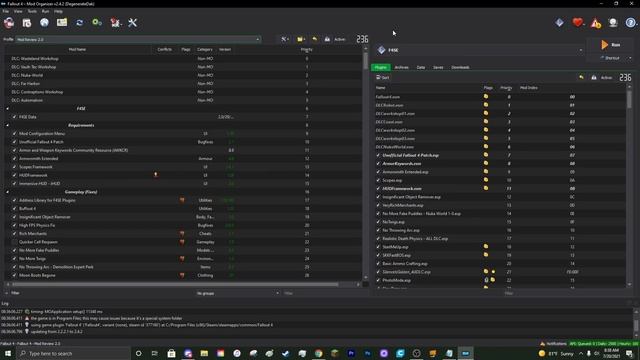Click the blue refresh arrows icon
The width and height of the screenshot is (640, 360).
[x=80, y=23]
